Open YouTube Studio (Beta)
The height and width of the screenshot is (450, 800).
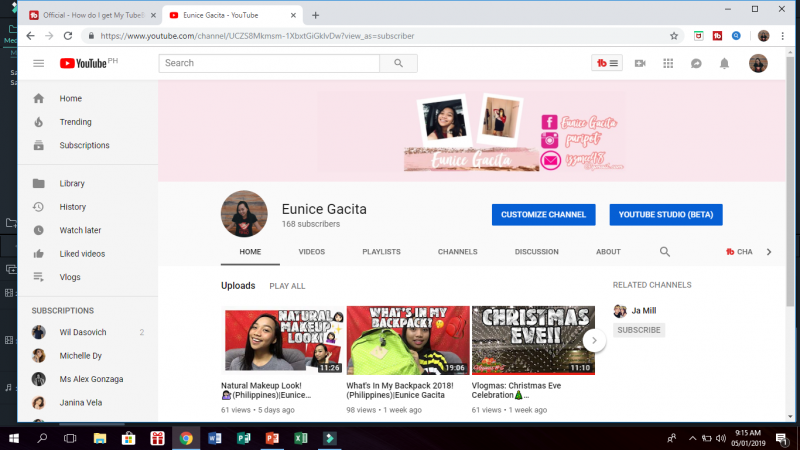pos(665,215)
